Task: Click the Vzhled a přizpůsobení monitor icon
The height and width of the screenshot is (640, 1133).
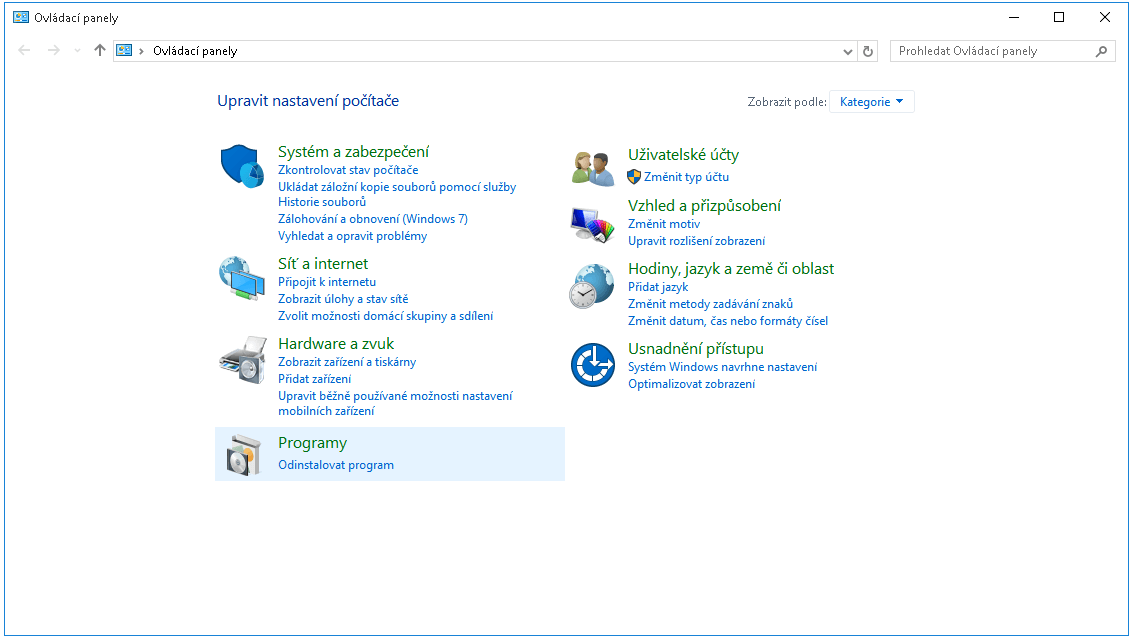Action: (x=593, y=225)
